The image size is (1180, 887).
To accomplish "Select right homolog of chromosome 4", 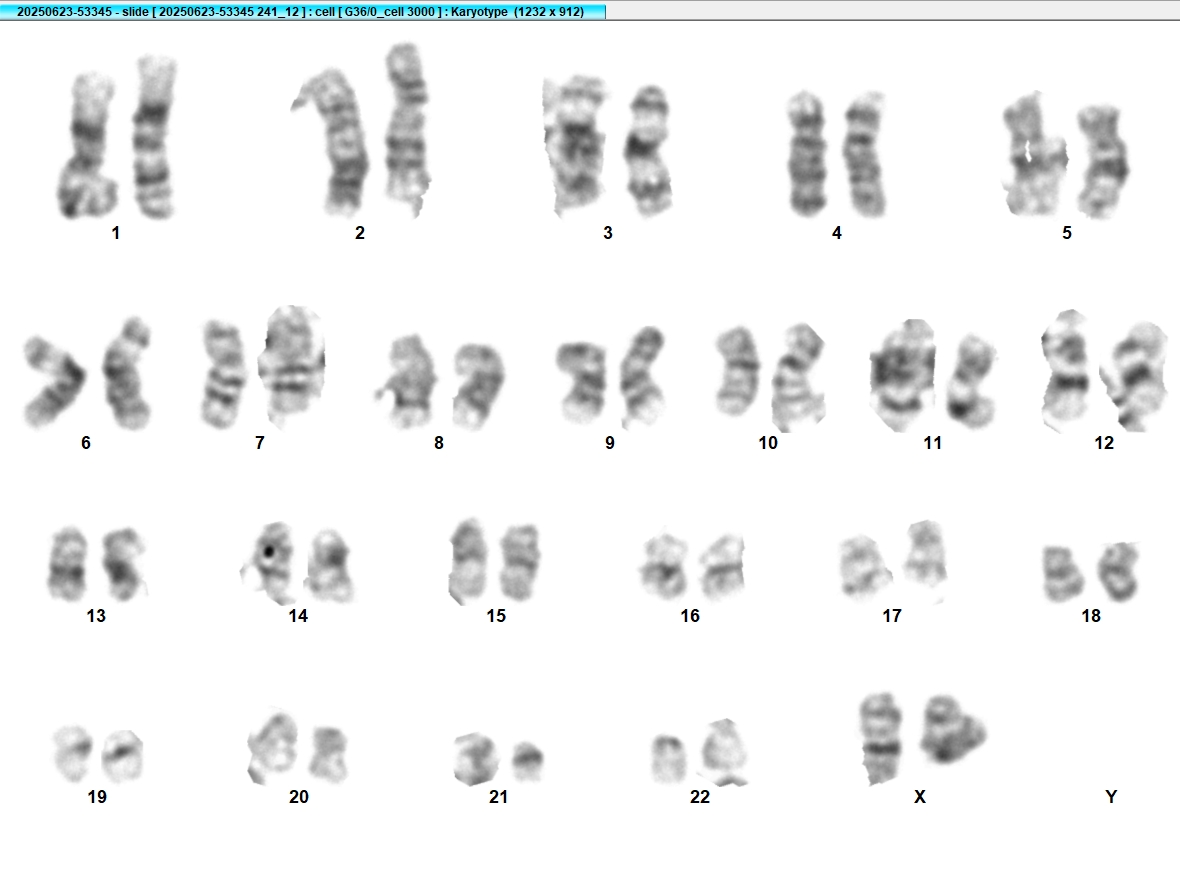I will (x=864, y=155).
